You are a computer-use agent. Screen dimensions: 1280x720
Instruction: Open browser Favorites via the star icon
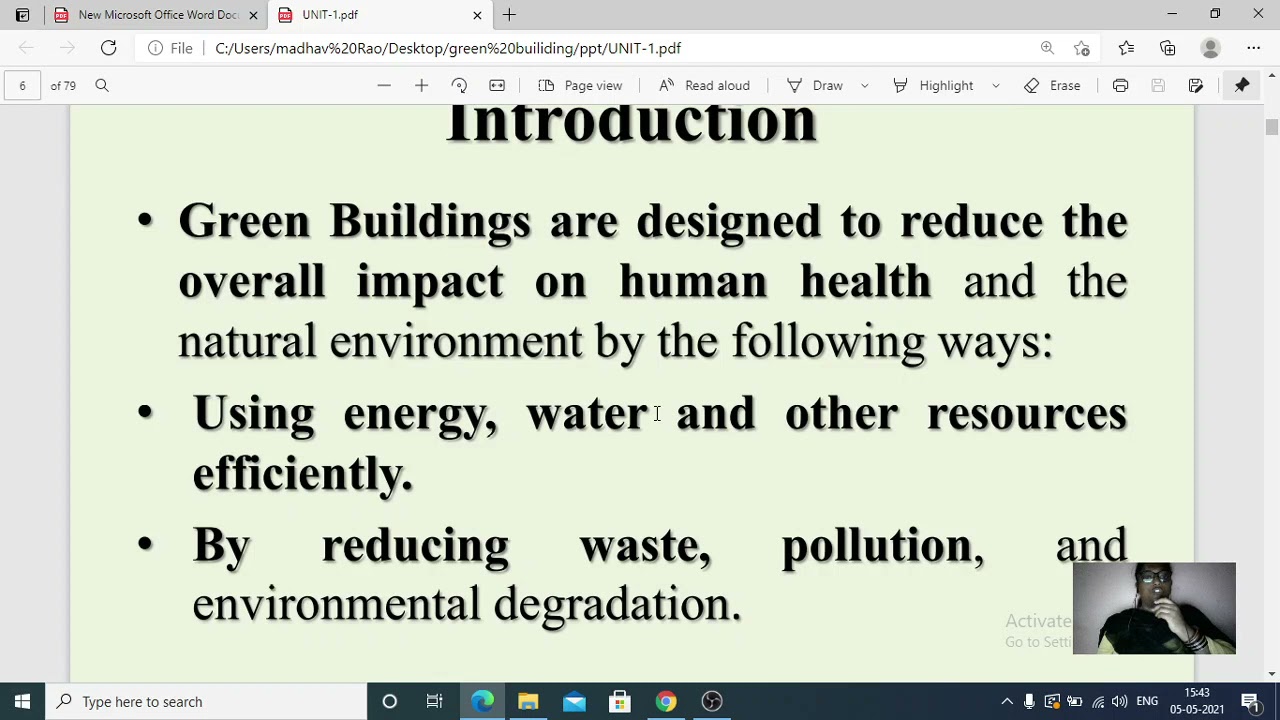(1126, 48)
